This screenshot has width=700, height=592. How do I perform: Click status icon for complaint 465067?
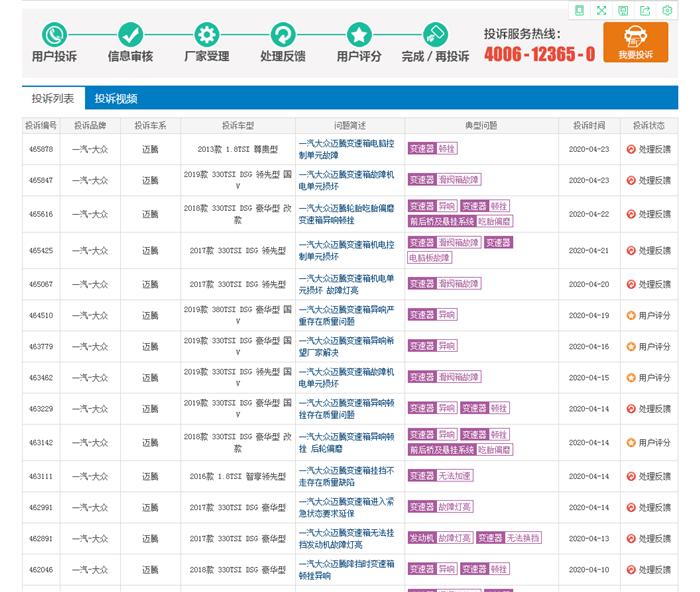[631, 284]
